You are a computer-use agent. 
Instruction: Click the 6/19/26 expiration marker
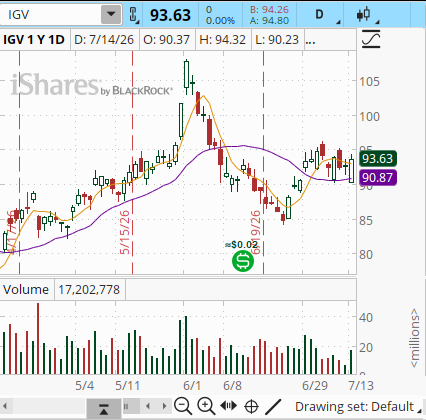[255, 232]
